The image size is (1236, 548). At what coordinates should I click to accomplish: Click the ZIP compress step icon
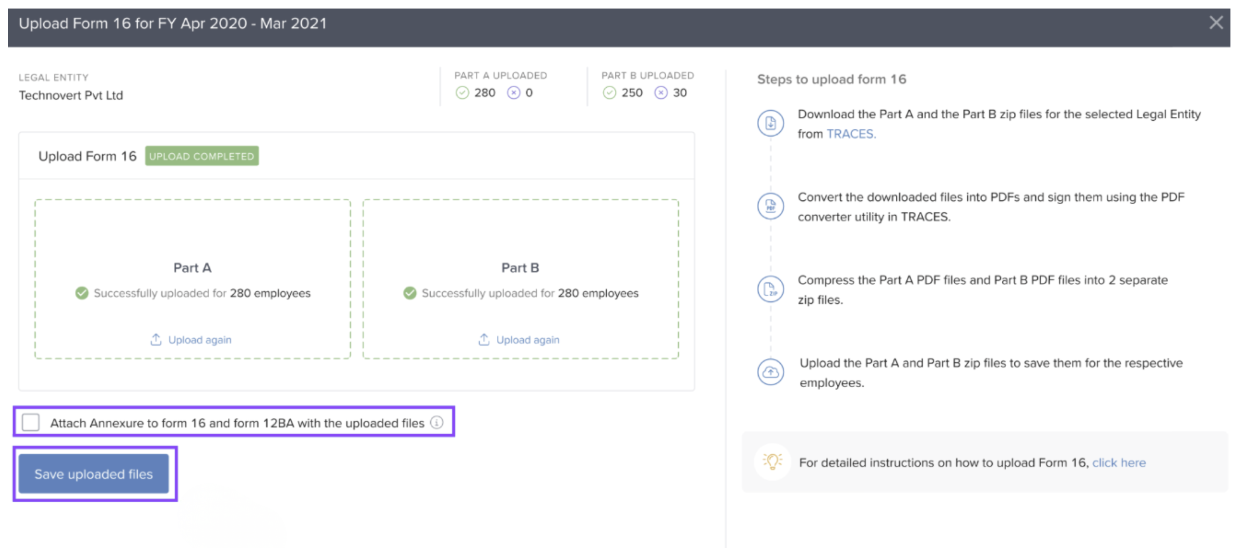[x=770, y=290]
